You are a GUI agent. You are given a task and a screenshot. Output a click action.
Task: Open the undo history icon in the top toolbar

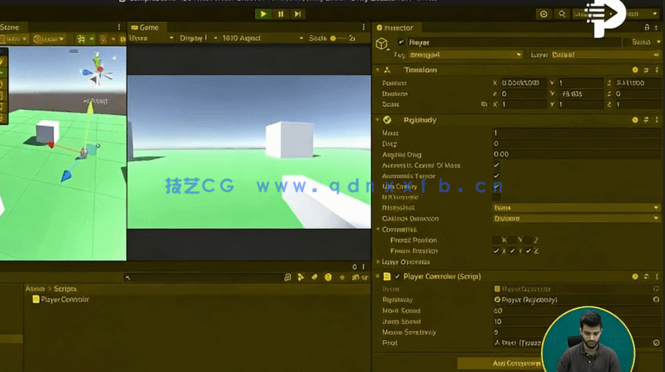(x=543, y=14)
